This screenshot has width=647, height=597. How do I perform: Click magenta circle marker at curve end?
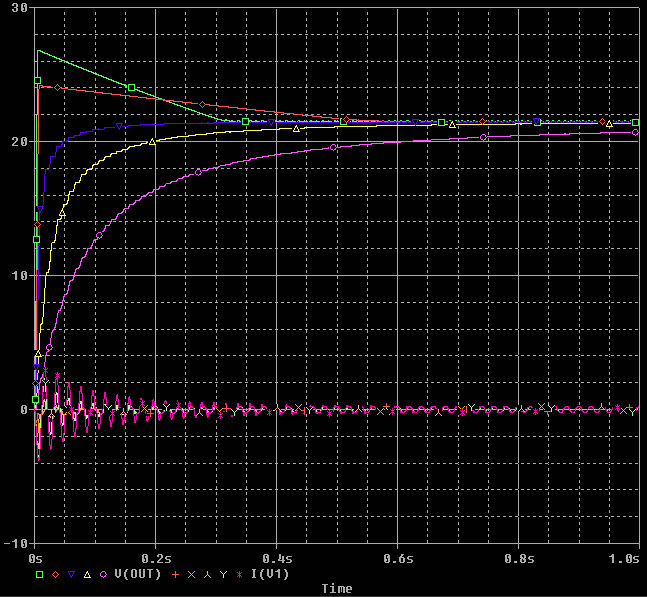pyautogui.click(x=635, y=132)
